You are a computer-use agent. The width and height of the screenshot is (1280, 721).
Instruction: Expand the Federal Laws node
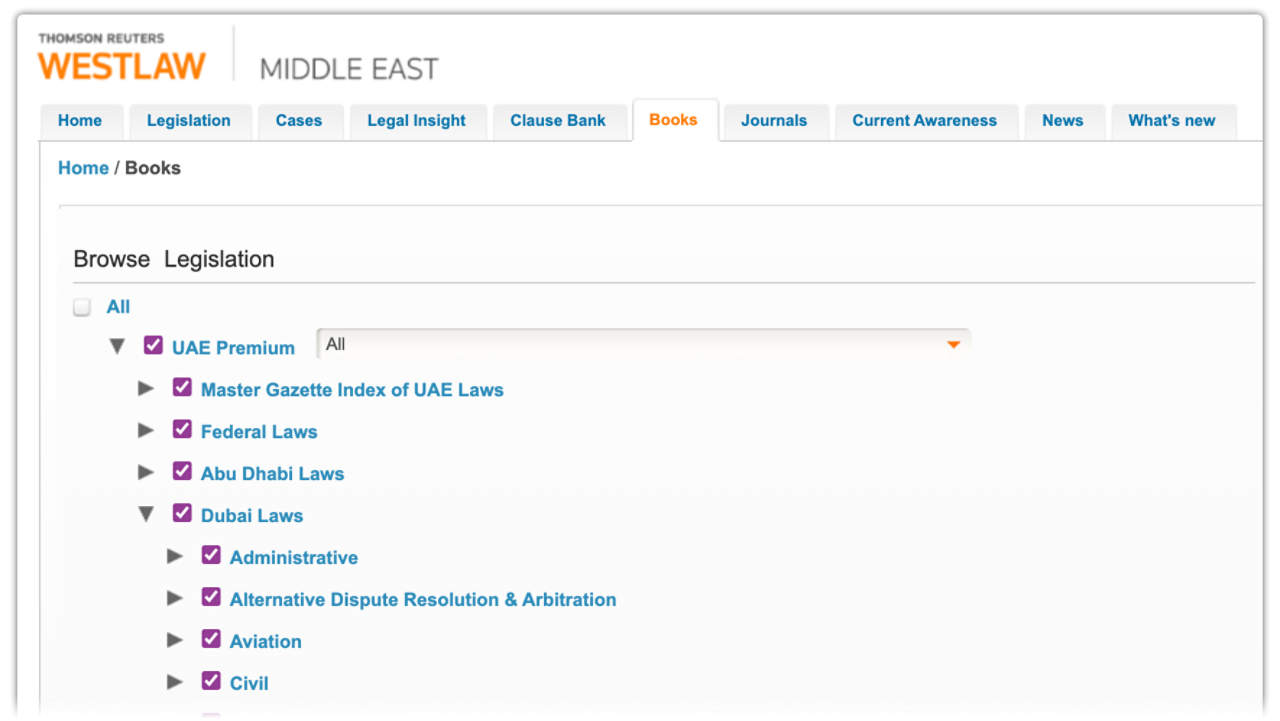click(146, 431)
